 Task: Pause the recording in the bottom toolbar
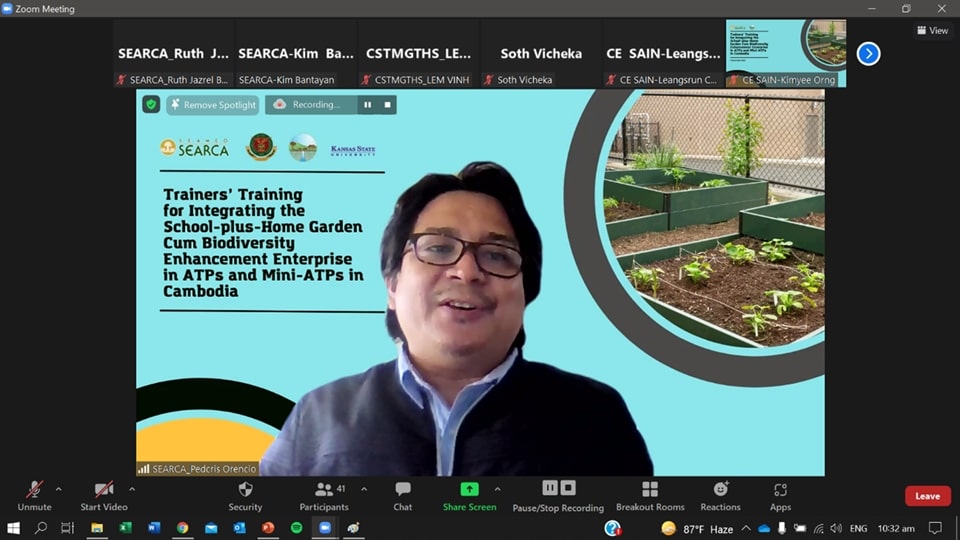click(550, 488)
